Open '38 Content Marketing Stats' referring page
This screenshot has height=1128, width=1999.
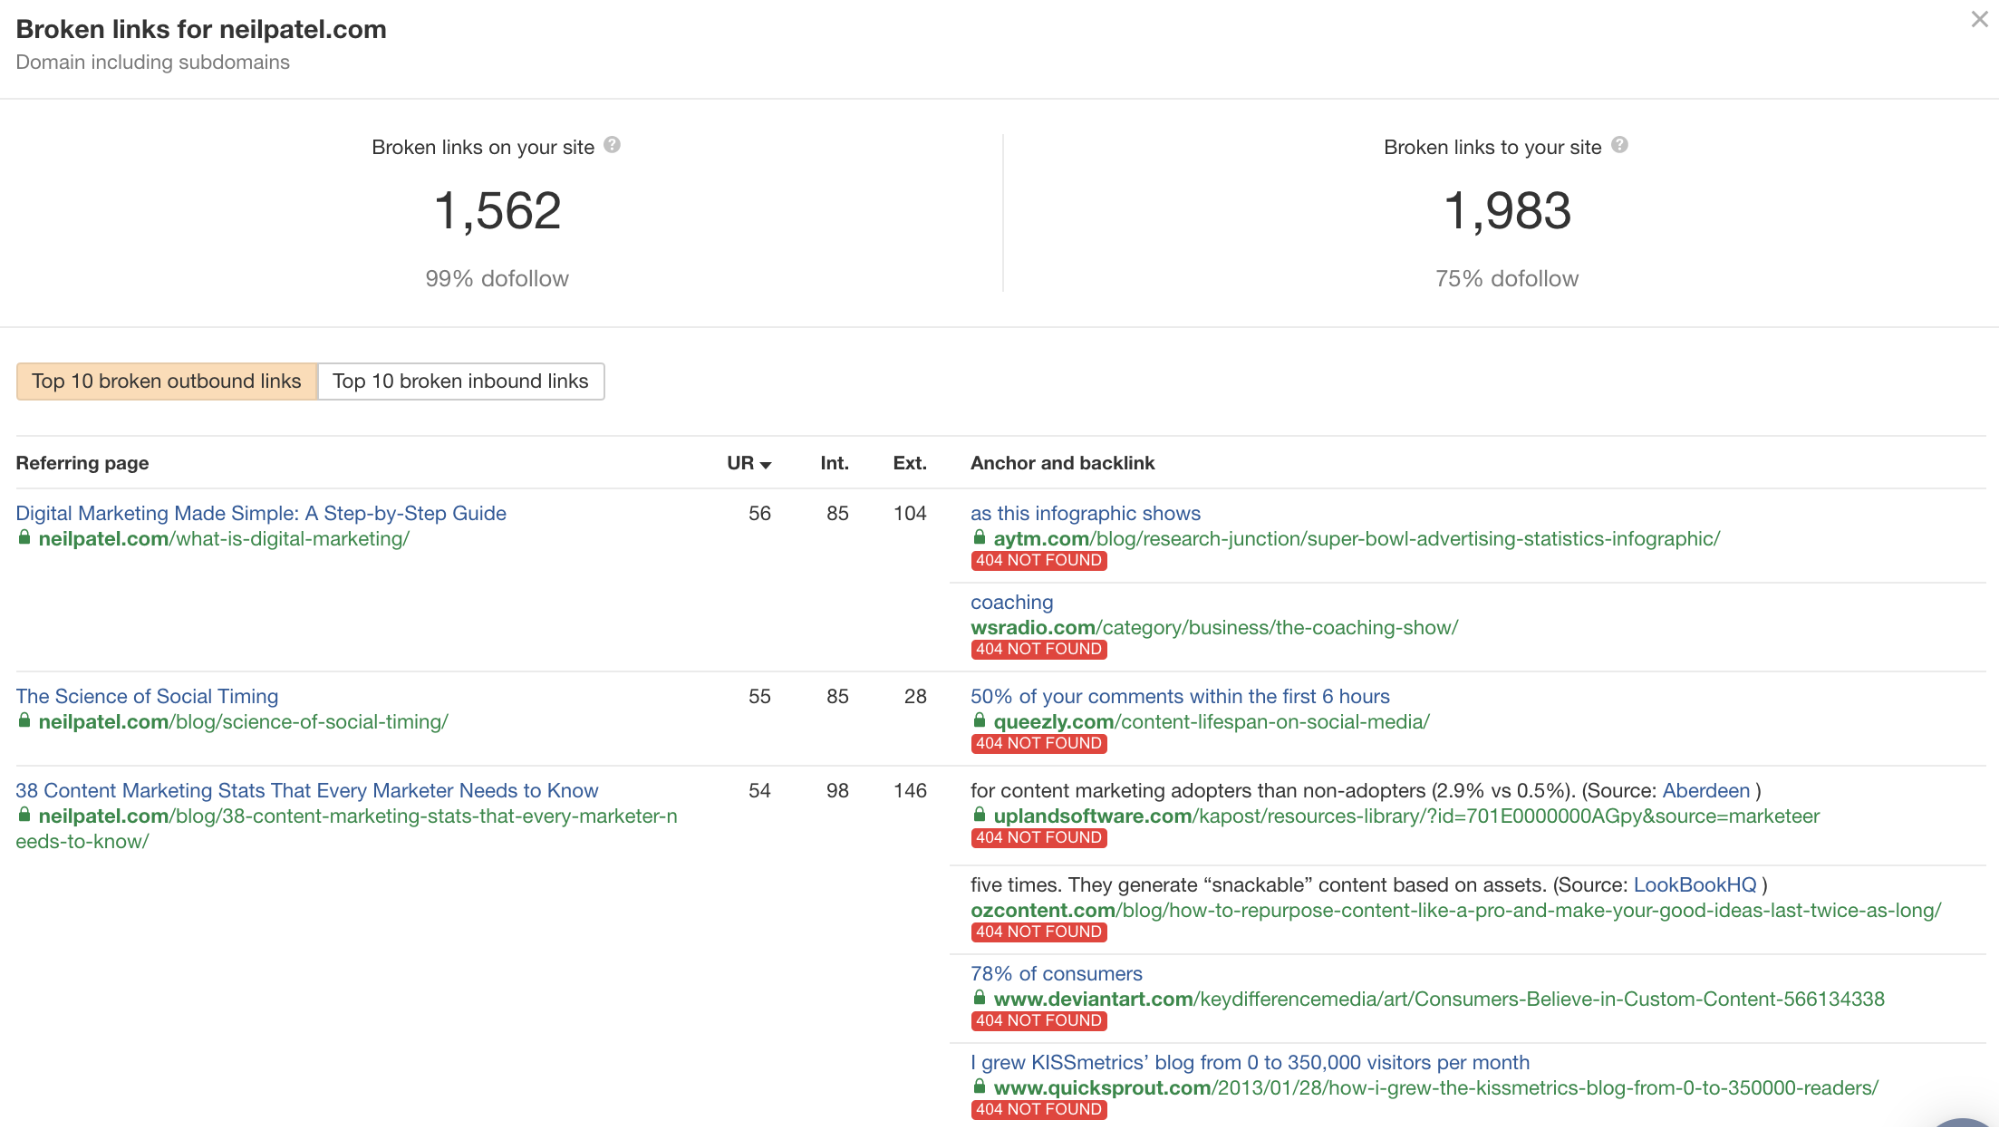click(x=307, y=791)
